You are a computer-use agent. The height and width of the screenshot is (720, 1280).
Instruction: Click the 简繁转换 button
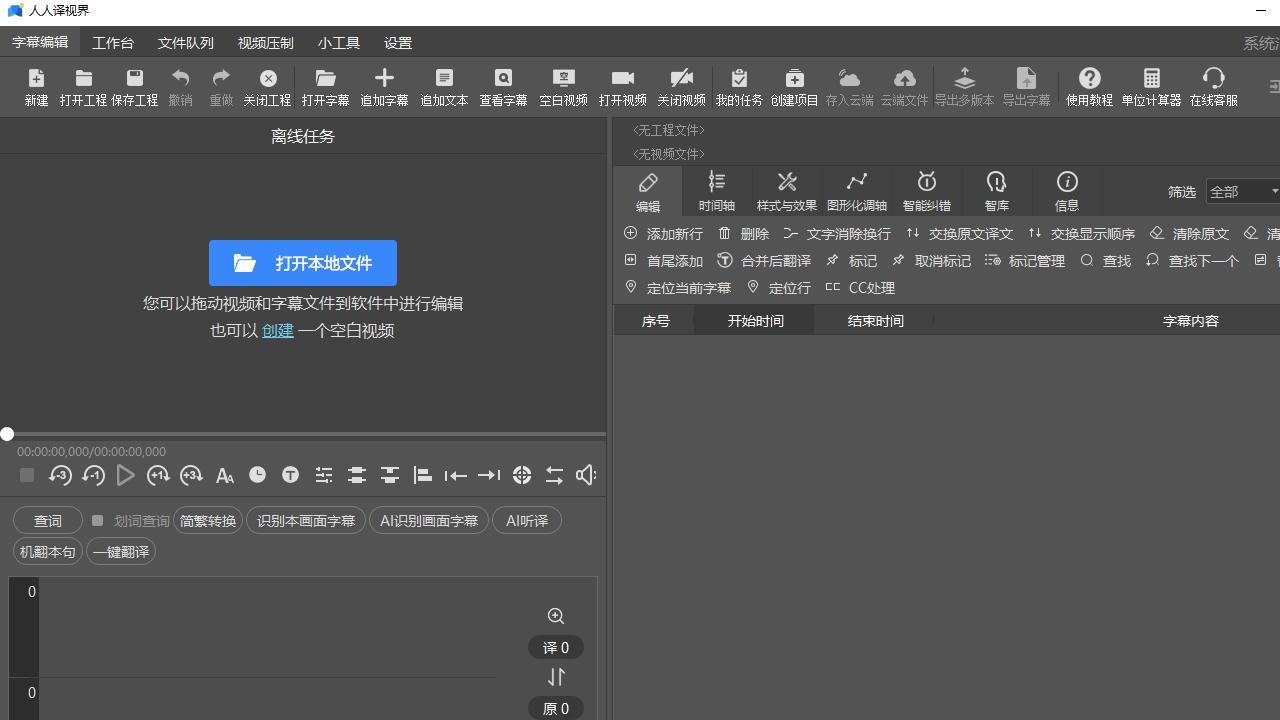click(208, 521)
